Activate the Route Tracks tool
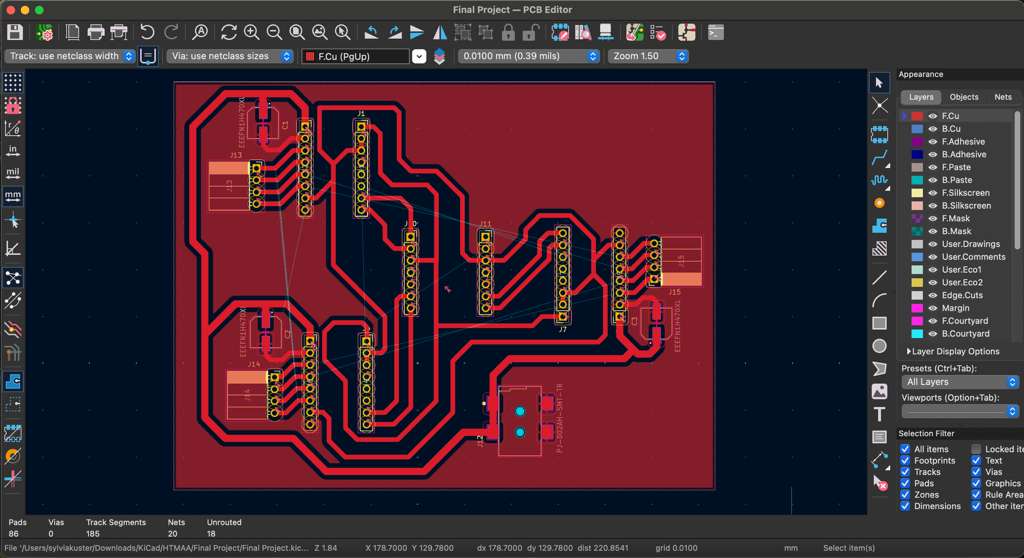The image size is (1024, 558). [879, 157]
